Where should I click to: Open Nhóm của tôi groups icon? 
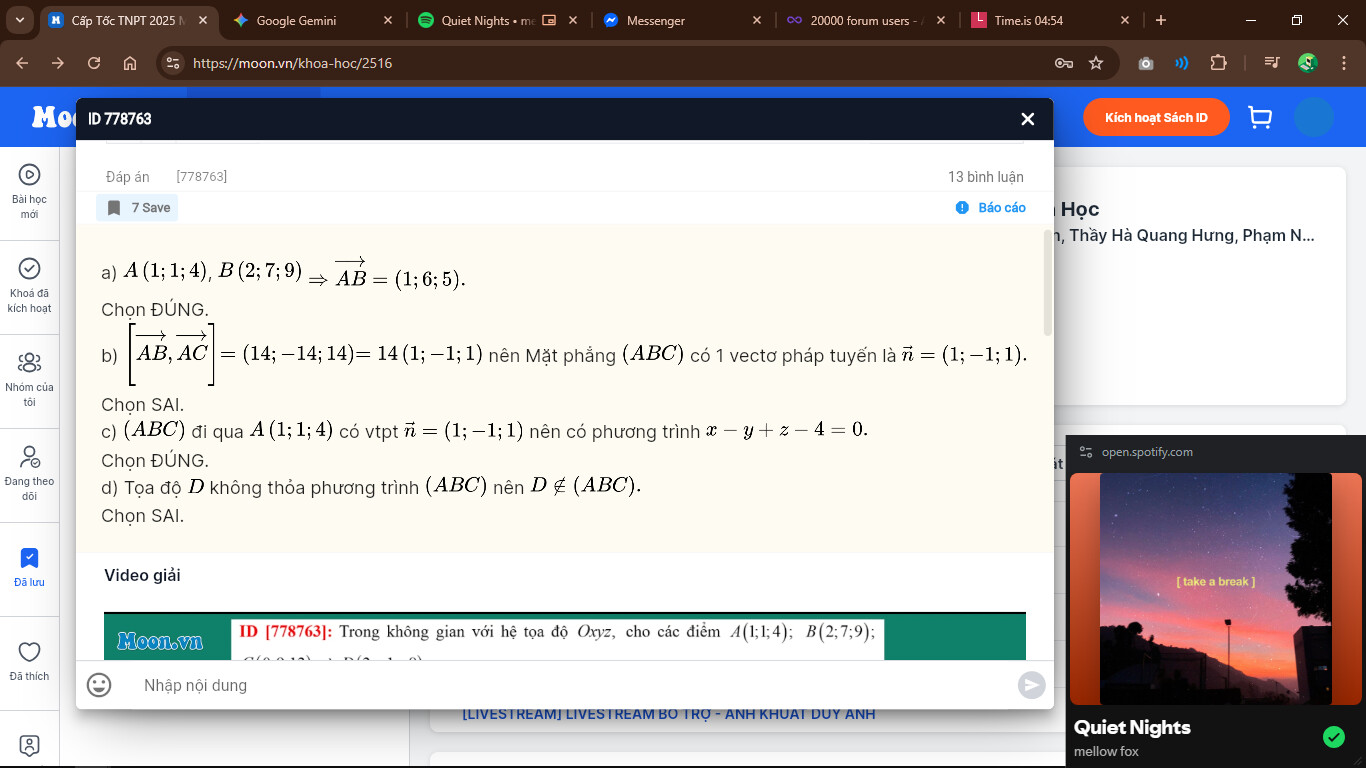click(x=30, y=379)
